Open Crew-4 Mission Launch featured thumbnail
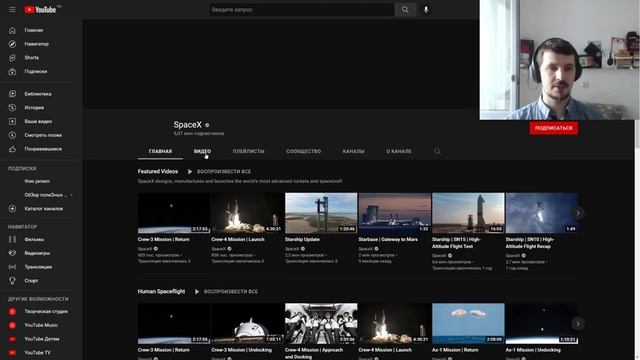Image resolution: width=640 pixels, height=360 pixels. click(247, 213)
